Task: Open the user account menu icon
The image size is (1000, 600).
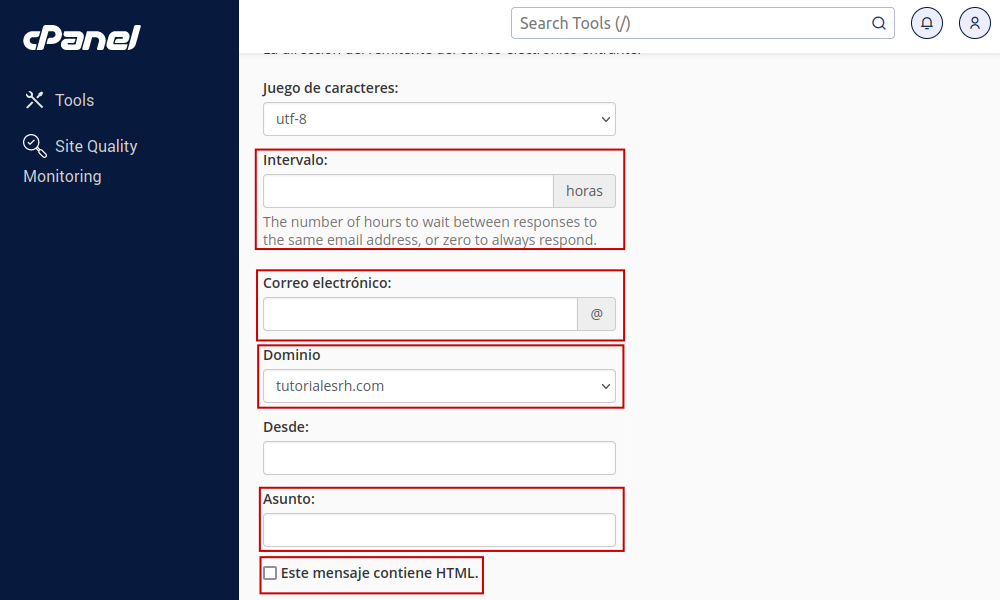Action: tap(974, 23)
